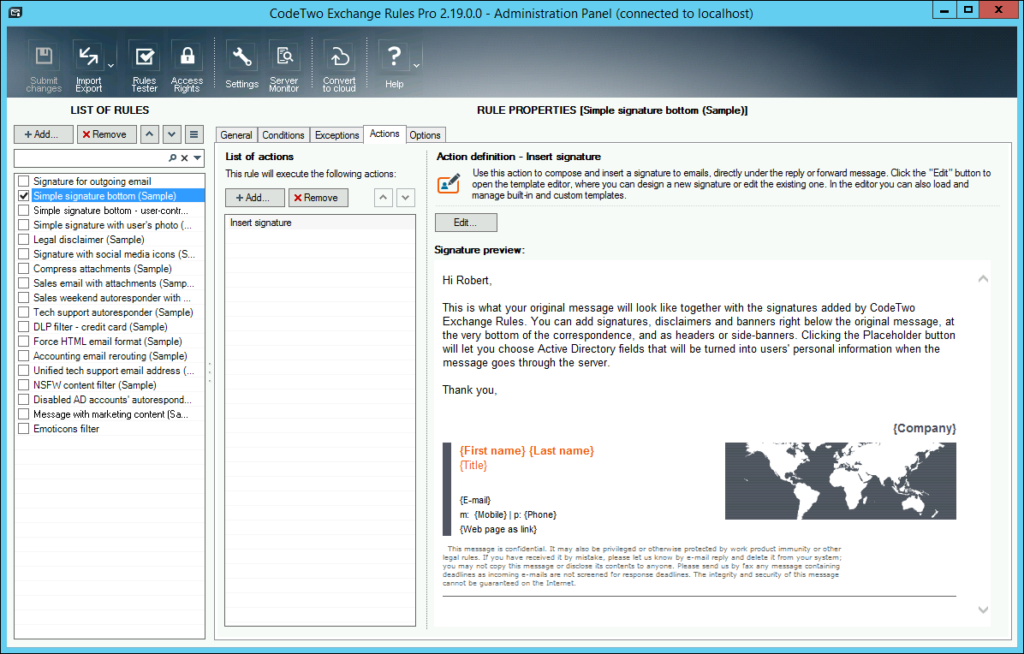
Task: Open Access Rights padlock icon
Action: [x=187, y=66]
